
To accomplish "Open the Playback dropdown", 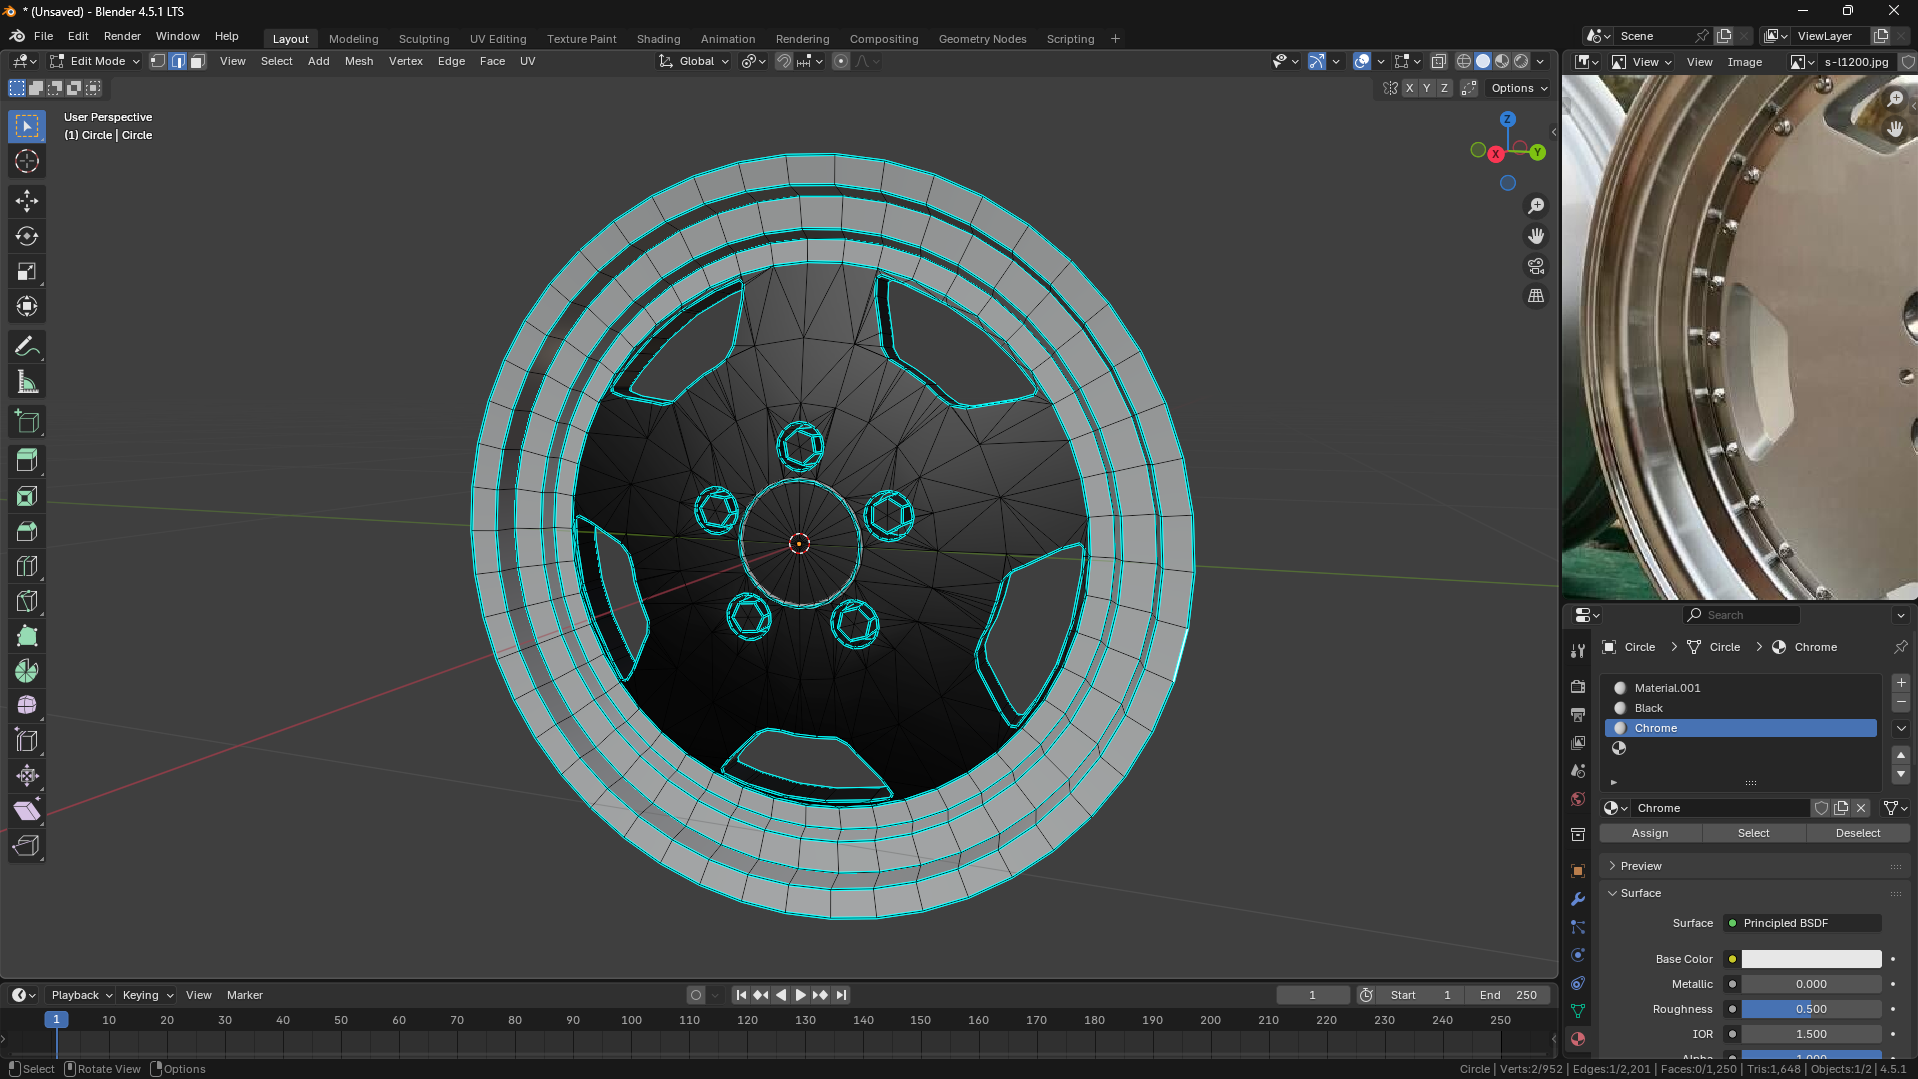I will click(x=82, y=995).
